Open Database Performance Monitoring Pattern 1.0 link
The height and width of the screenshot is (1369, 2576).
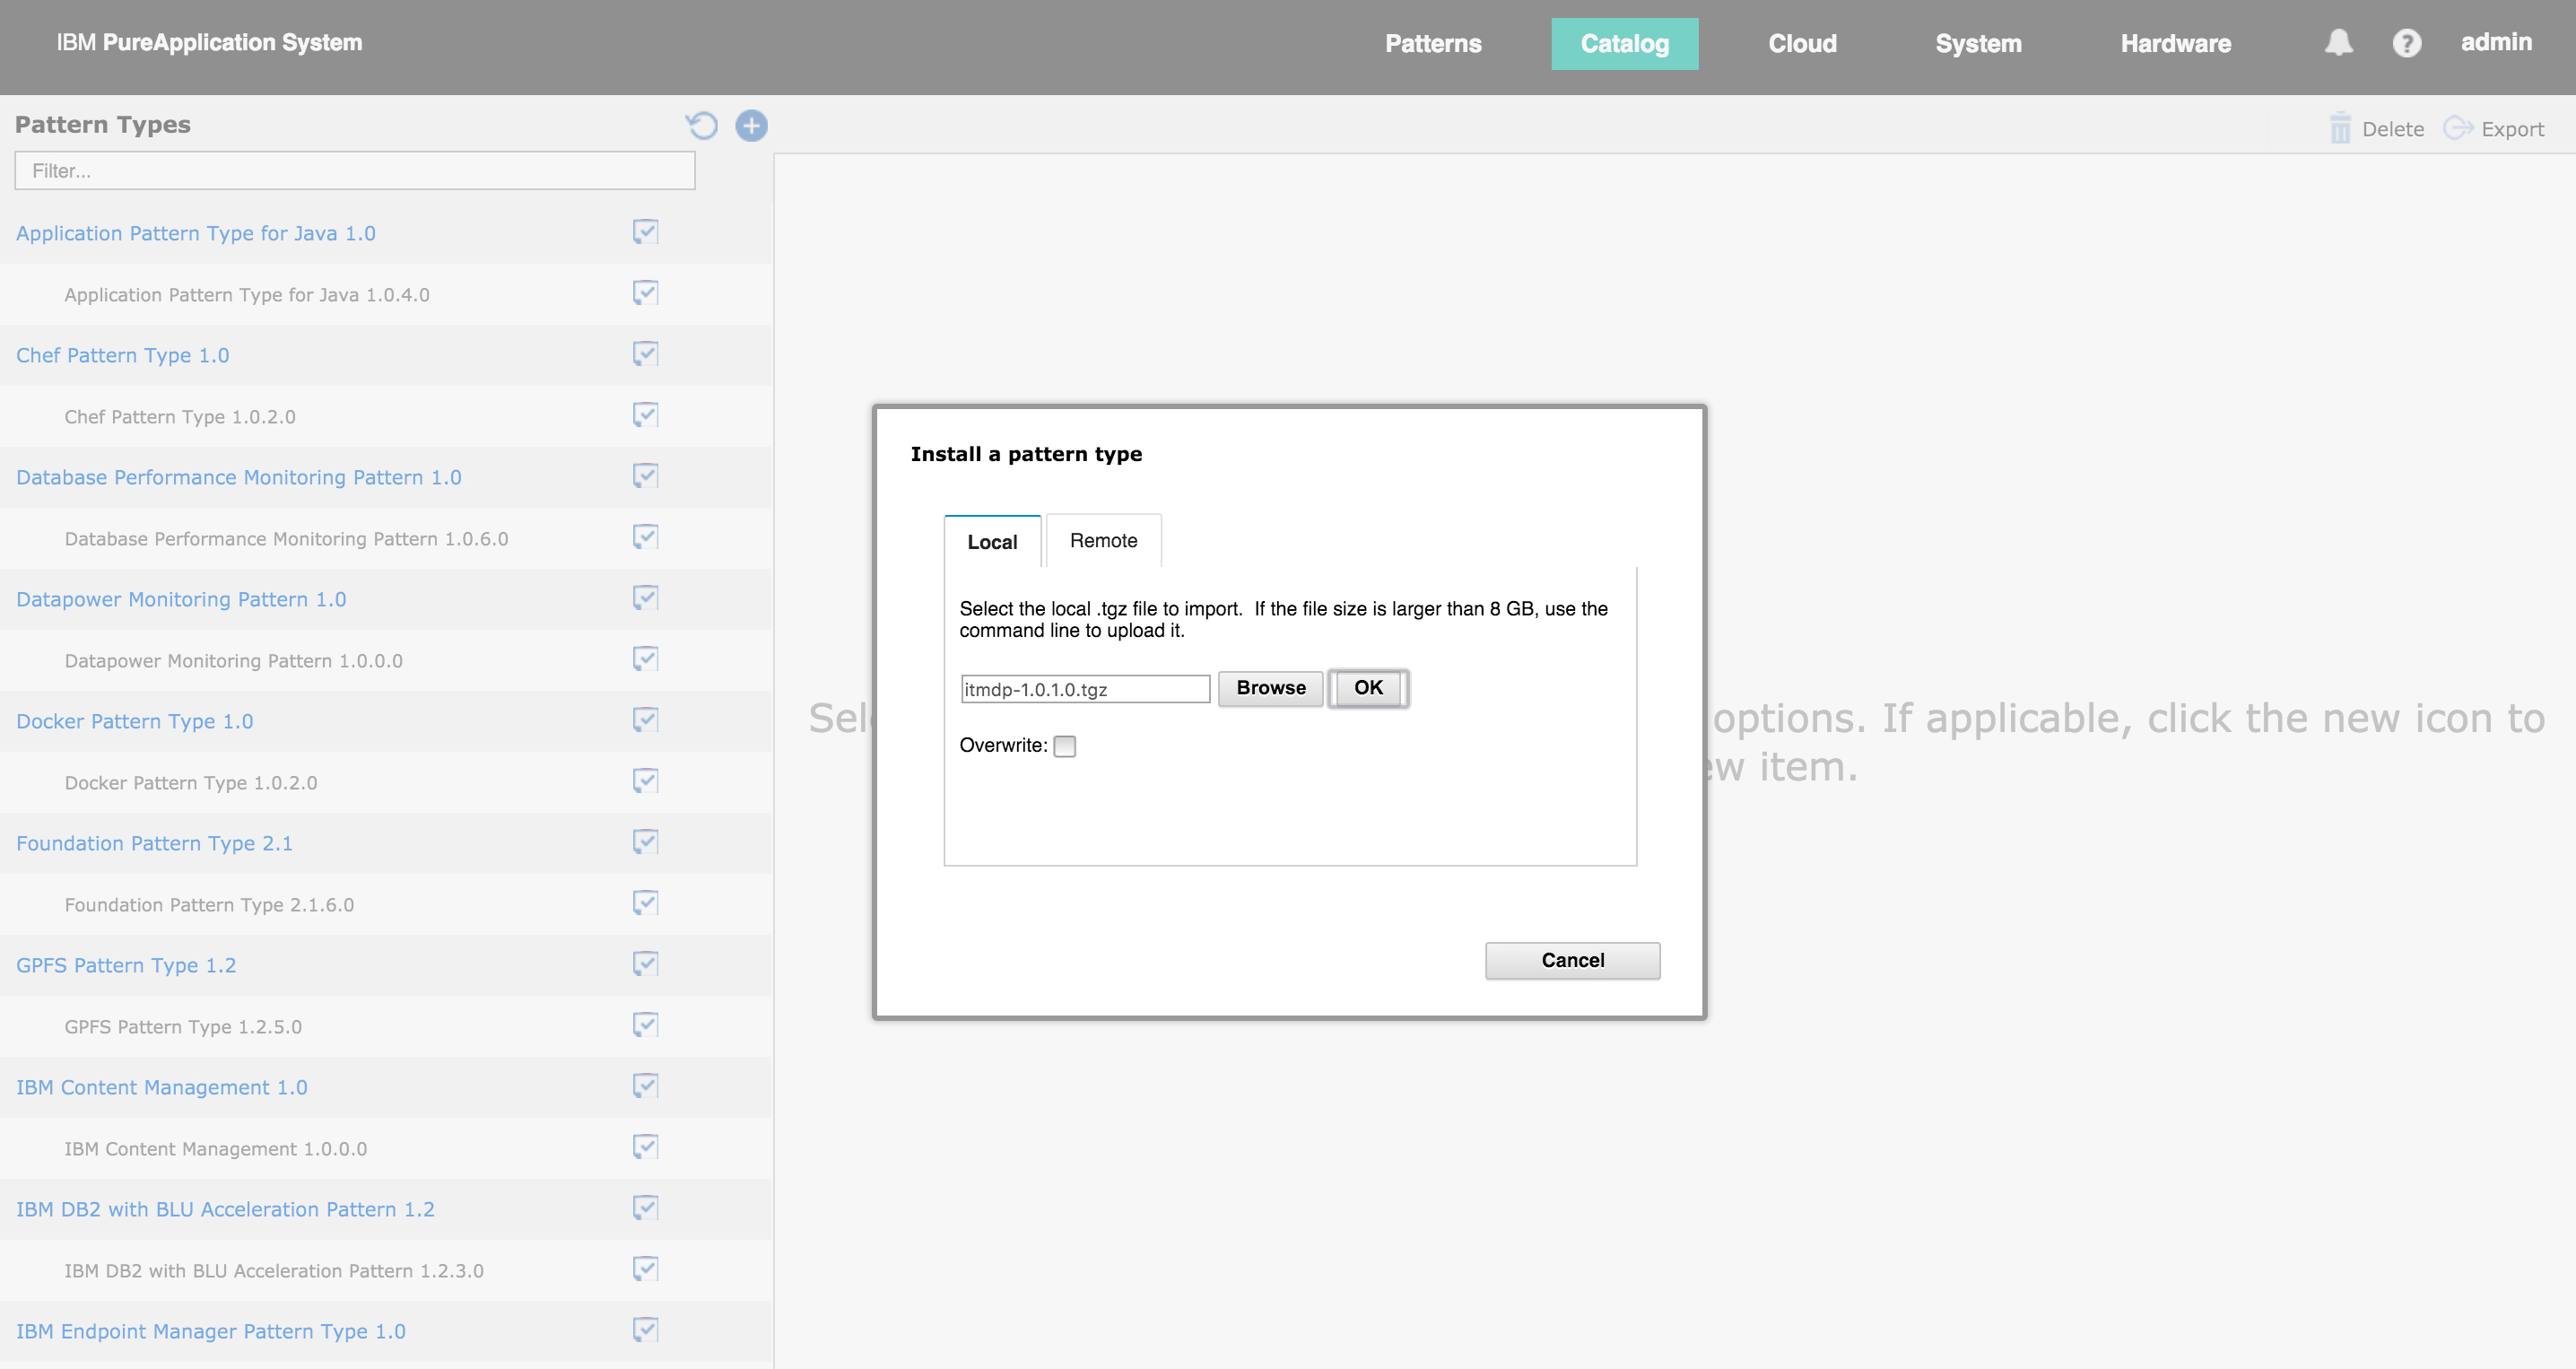click(239, 477)
